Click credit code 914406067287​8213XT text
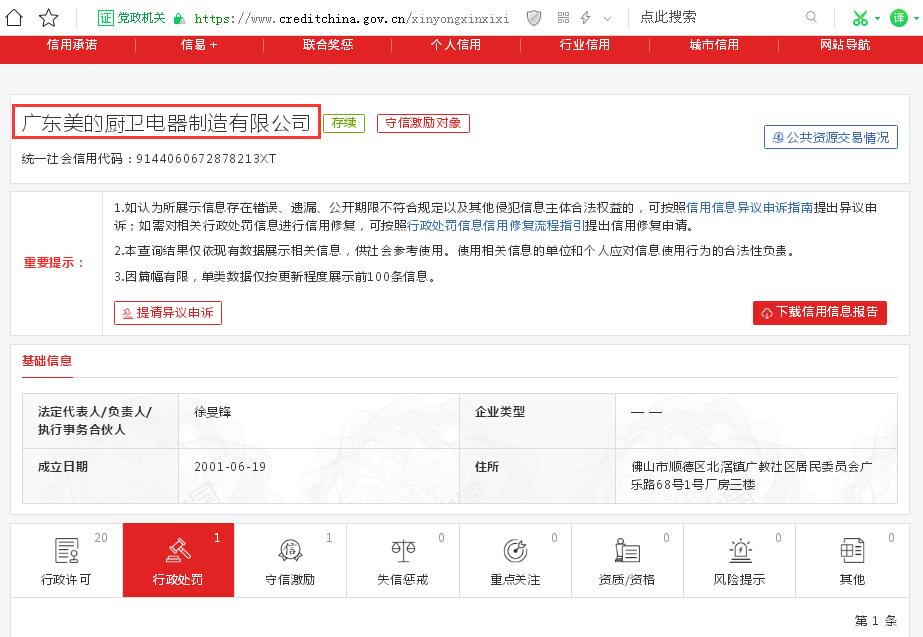Image resolution: width=923 pixels, height=637 pixels. (206, 159)
